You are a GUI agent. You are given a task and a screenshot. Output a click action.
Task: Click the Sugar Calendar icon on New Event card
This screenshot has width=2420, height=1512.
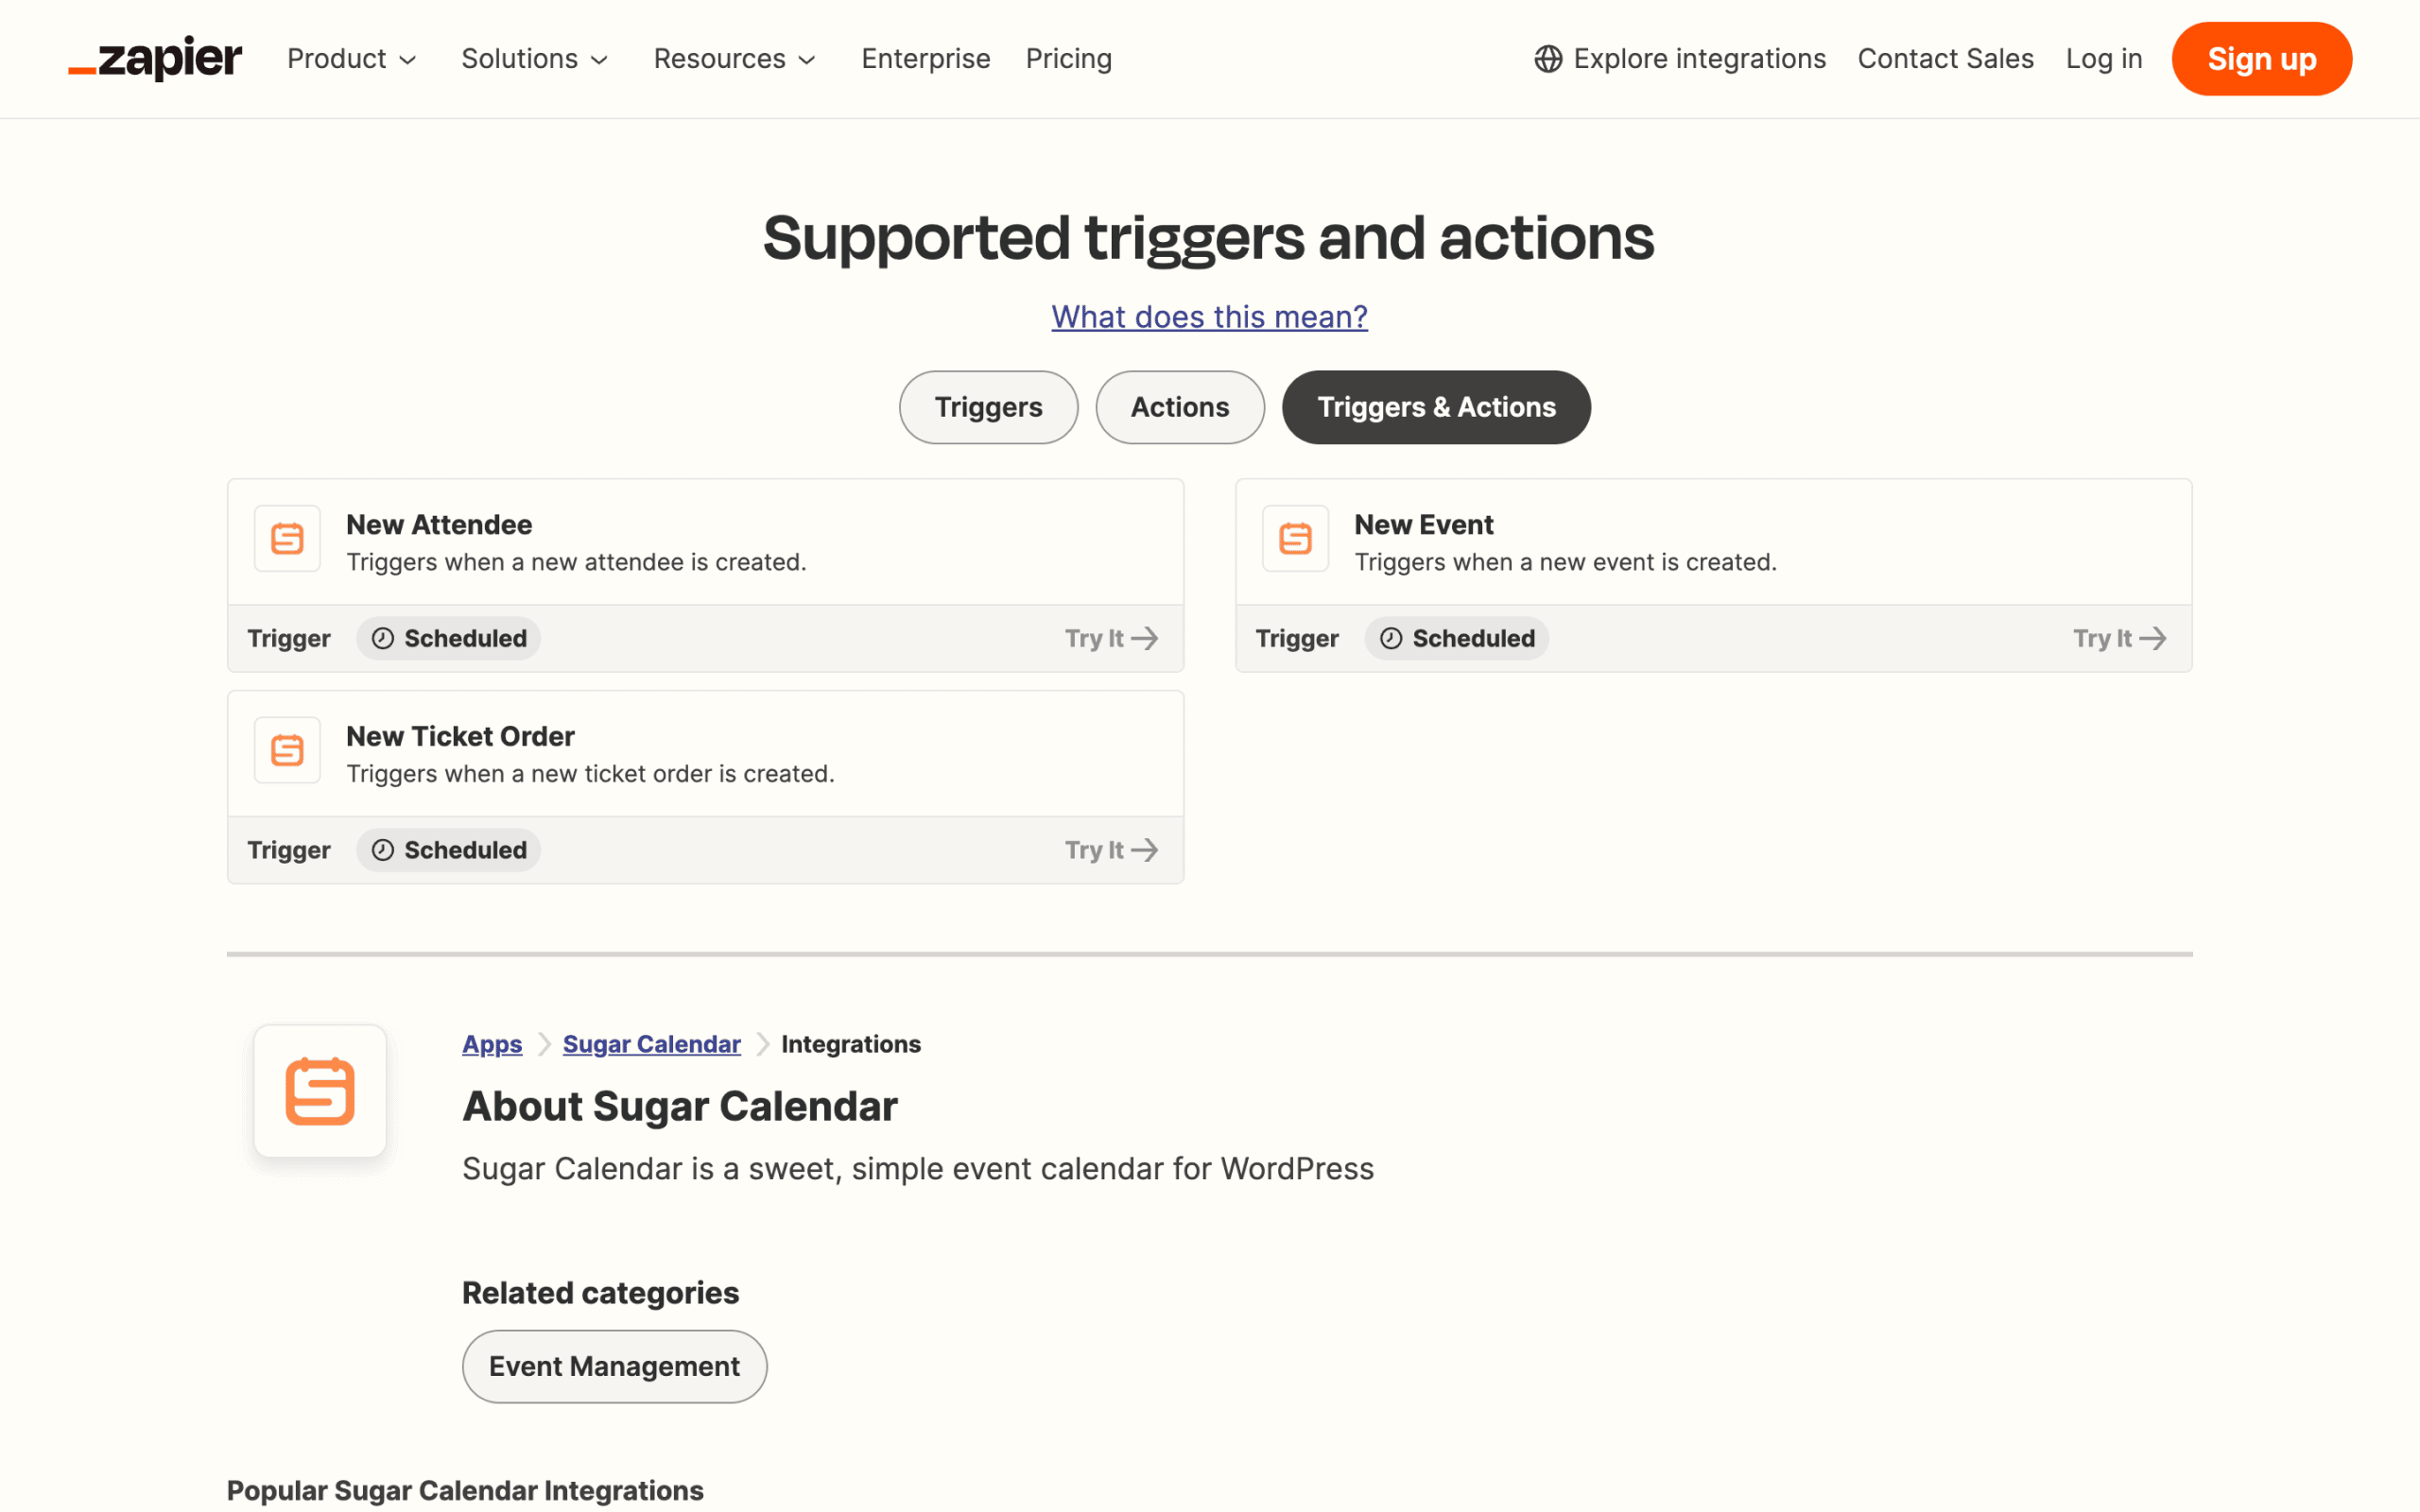click(1295, 538)
